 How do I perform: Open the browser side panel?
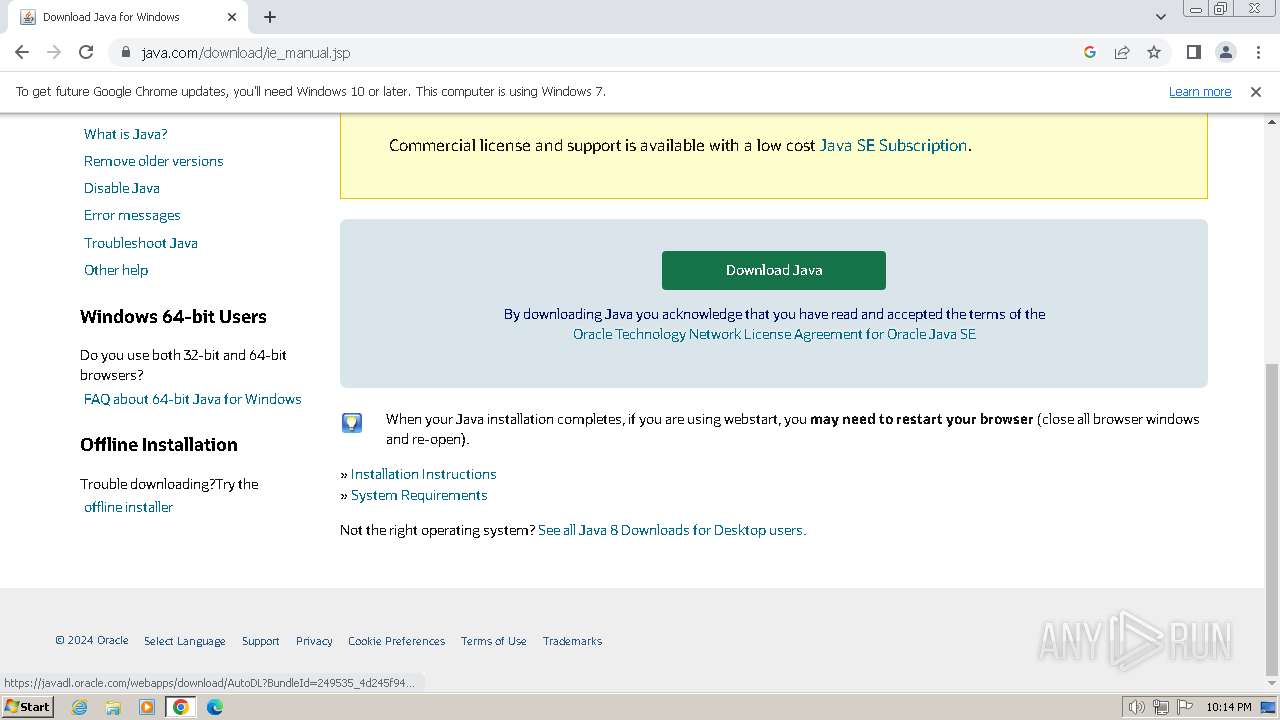point(1193,52)
